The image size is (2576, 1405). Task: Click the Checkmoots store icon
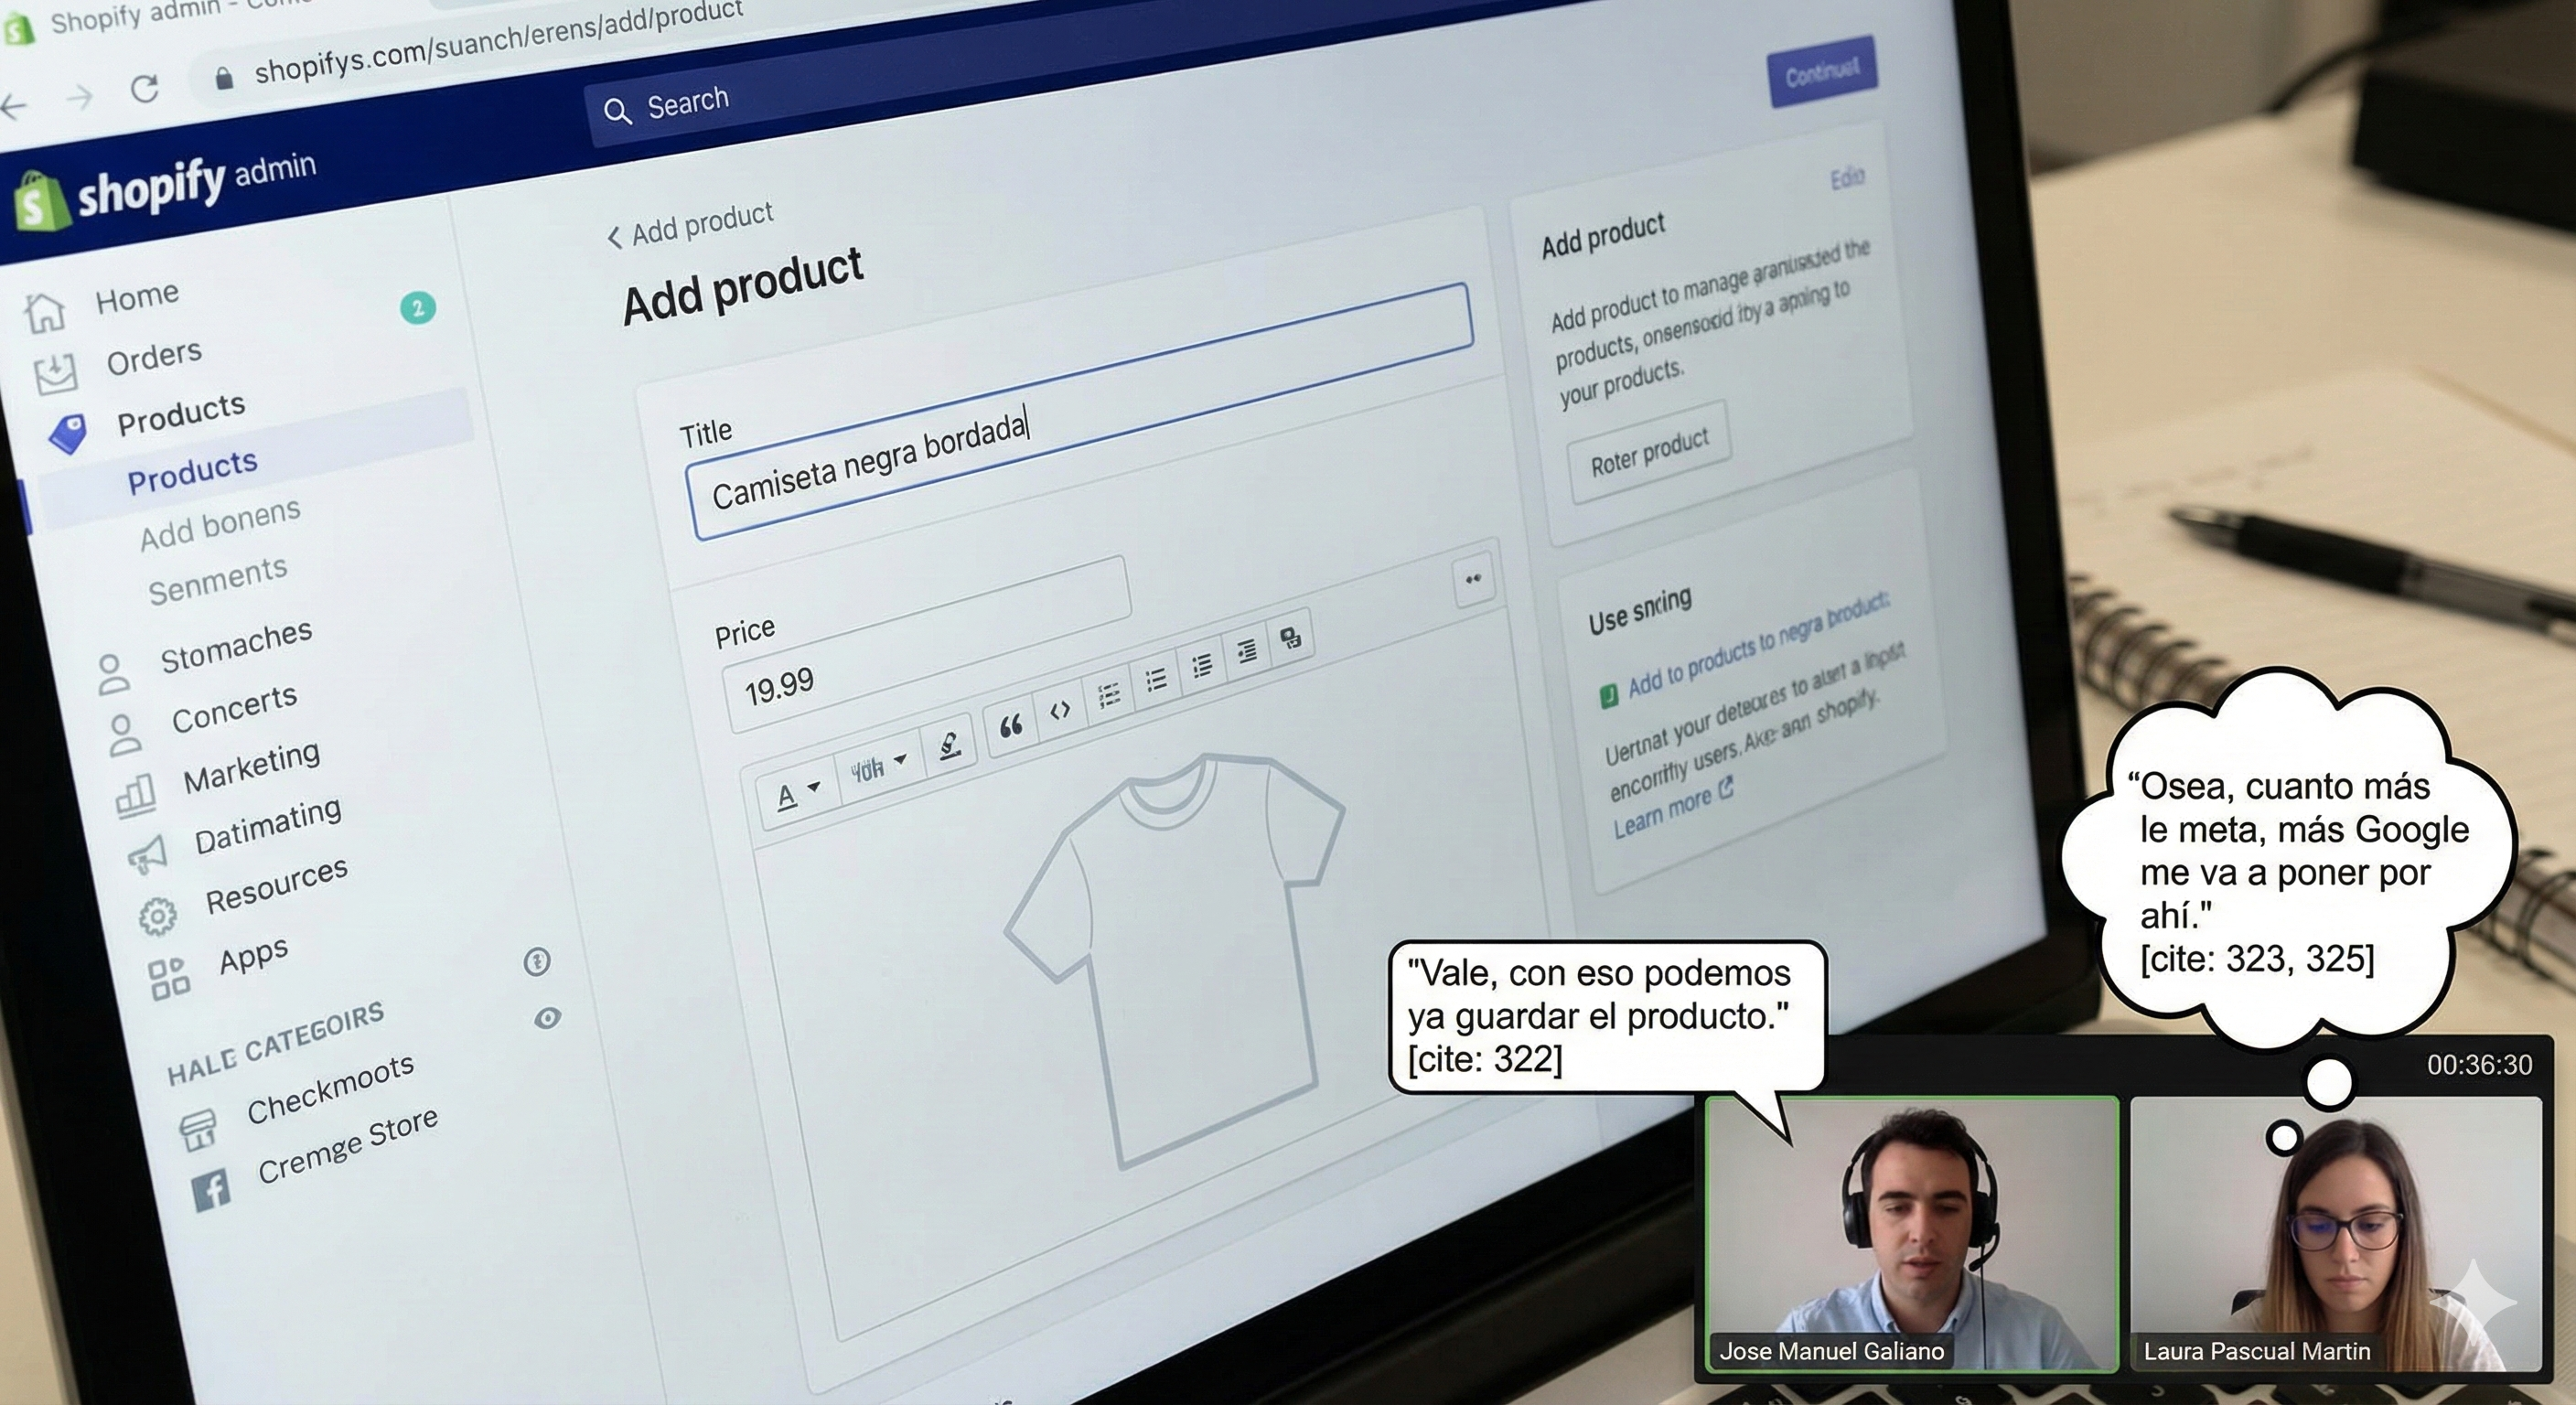pos(198,1131)
